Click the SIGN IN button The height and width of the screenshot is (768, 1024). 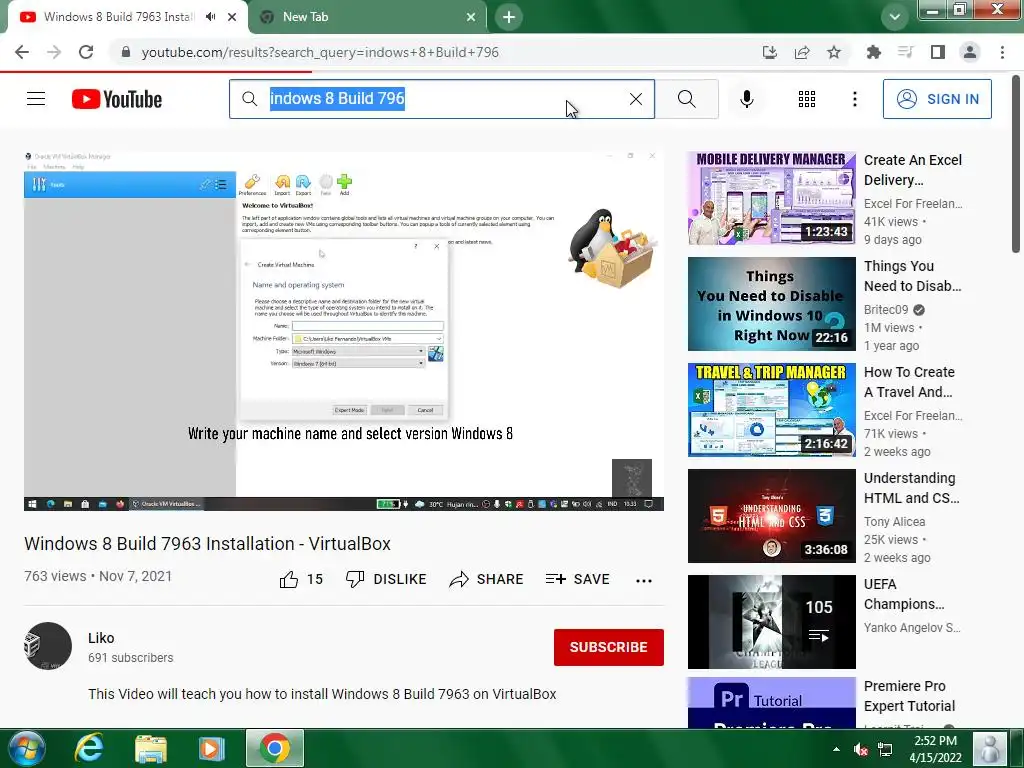(936, 99)
